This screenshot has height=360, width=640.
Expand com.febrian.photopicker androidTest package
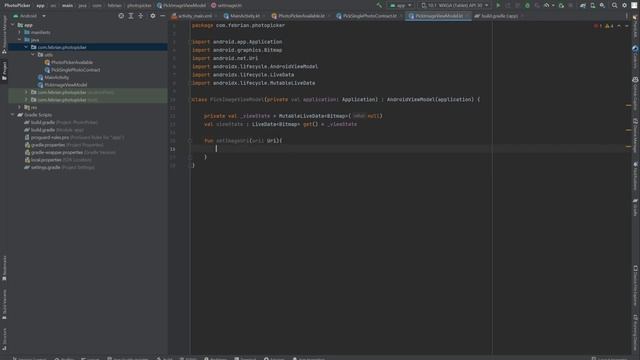[26, 92]
